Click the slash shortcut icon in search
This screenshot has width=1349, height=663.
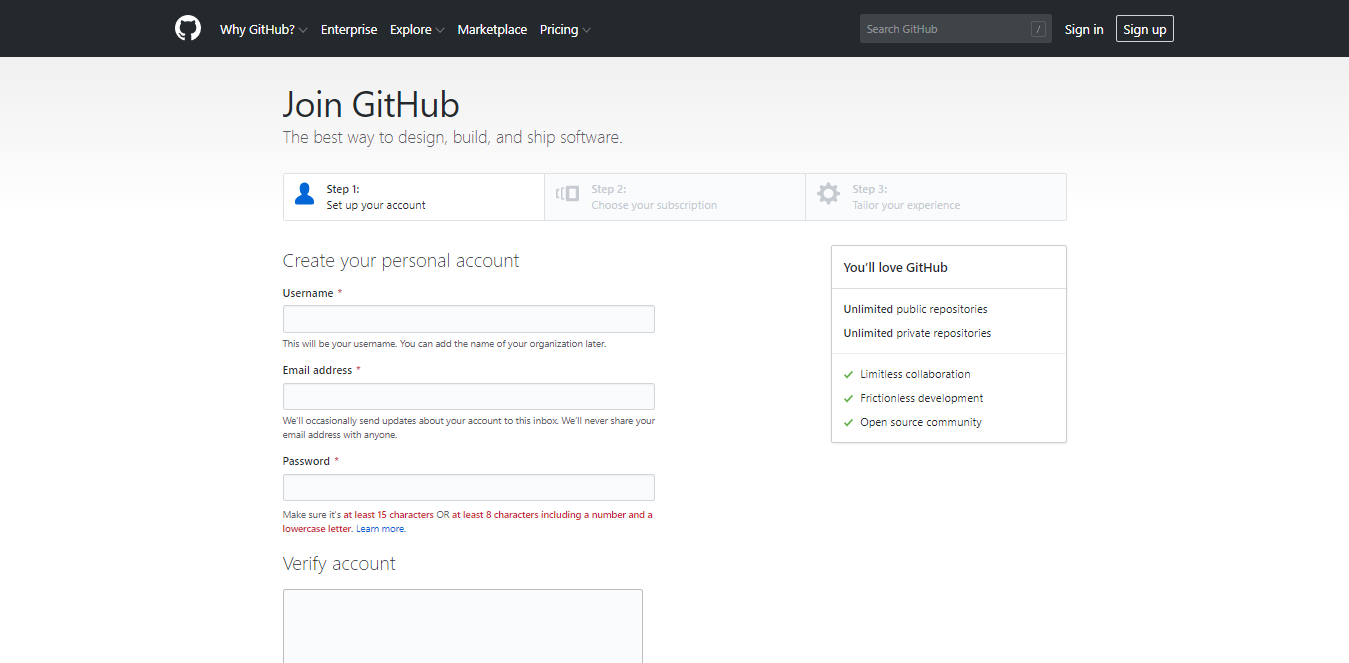1038,29
